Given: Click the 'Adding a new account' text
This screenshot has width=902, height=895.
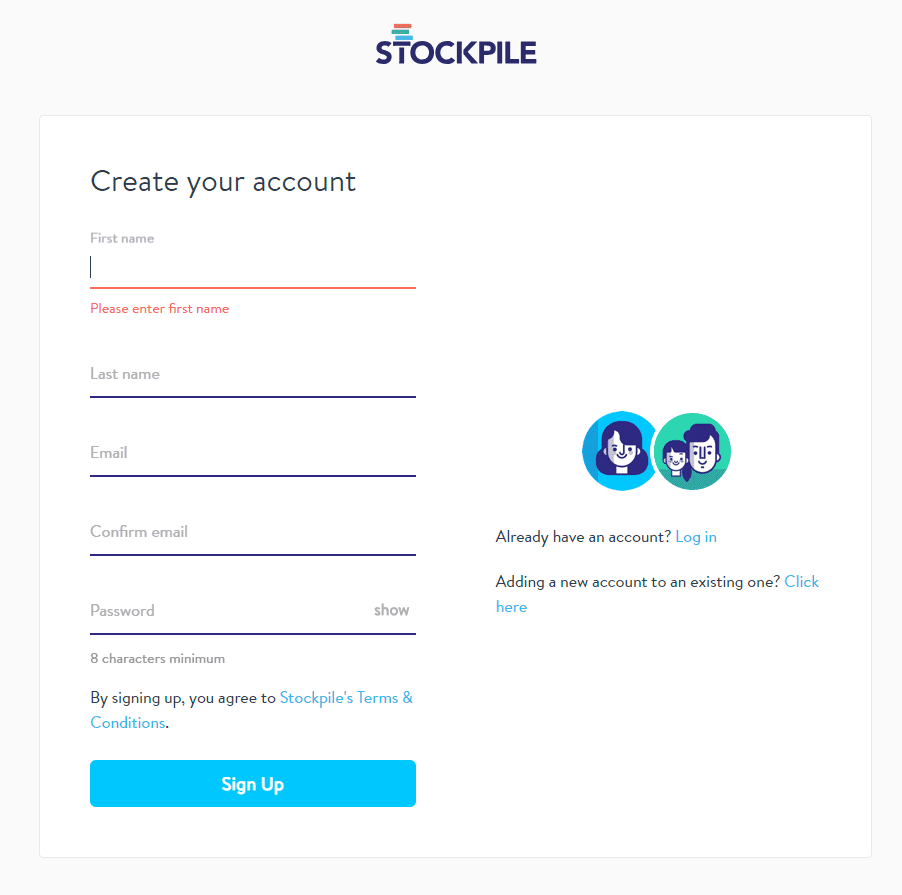Looking at the screenshot, I should 638,582.
